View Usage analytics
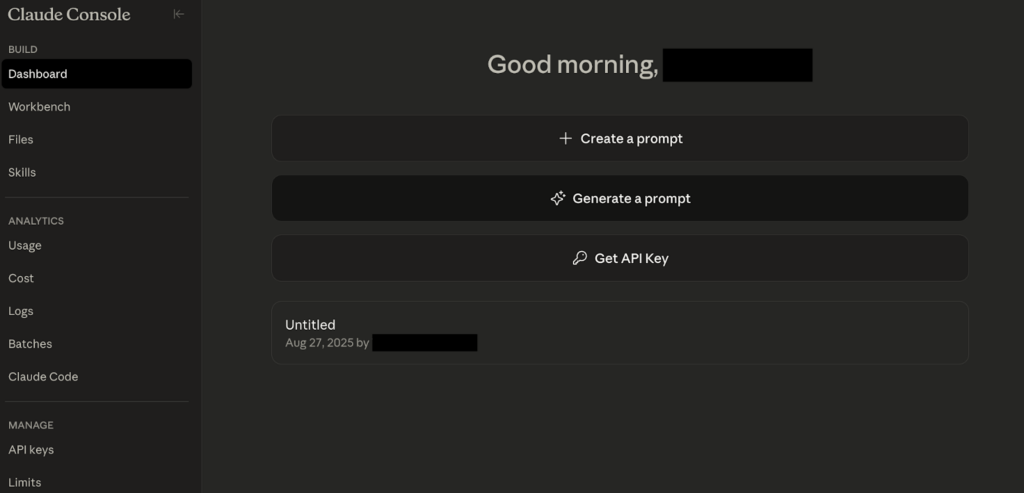The width and height of the screenshot is (1024, 493). tap(25, 245)
